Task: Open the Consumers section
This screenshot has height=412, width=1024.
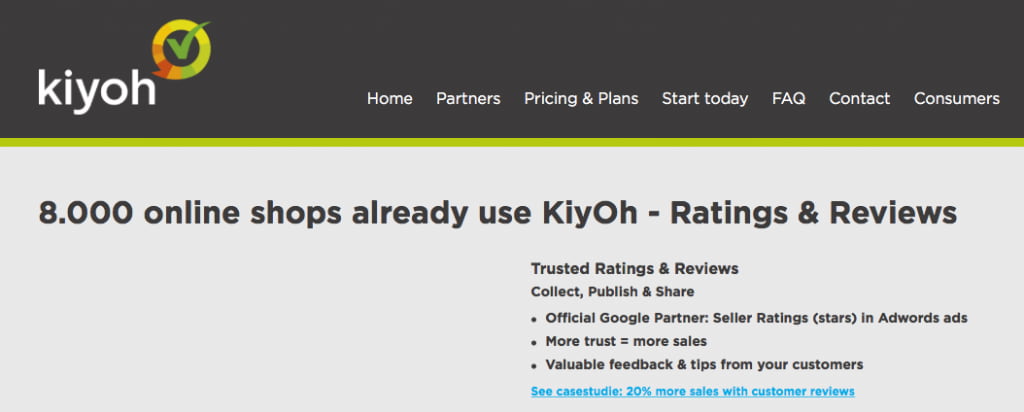Action: [956, 99]
